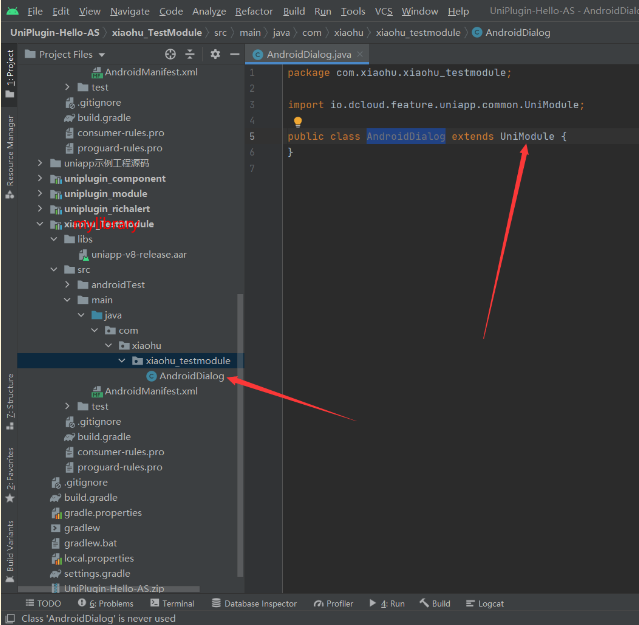
Task: Click tool window quick-access icon in status bar
Action: [10, 618]
